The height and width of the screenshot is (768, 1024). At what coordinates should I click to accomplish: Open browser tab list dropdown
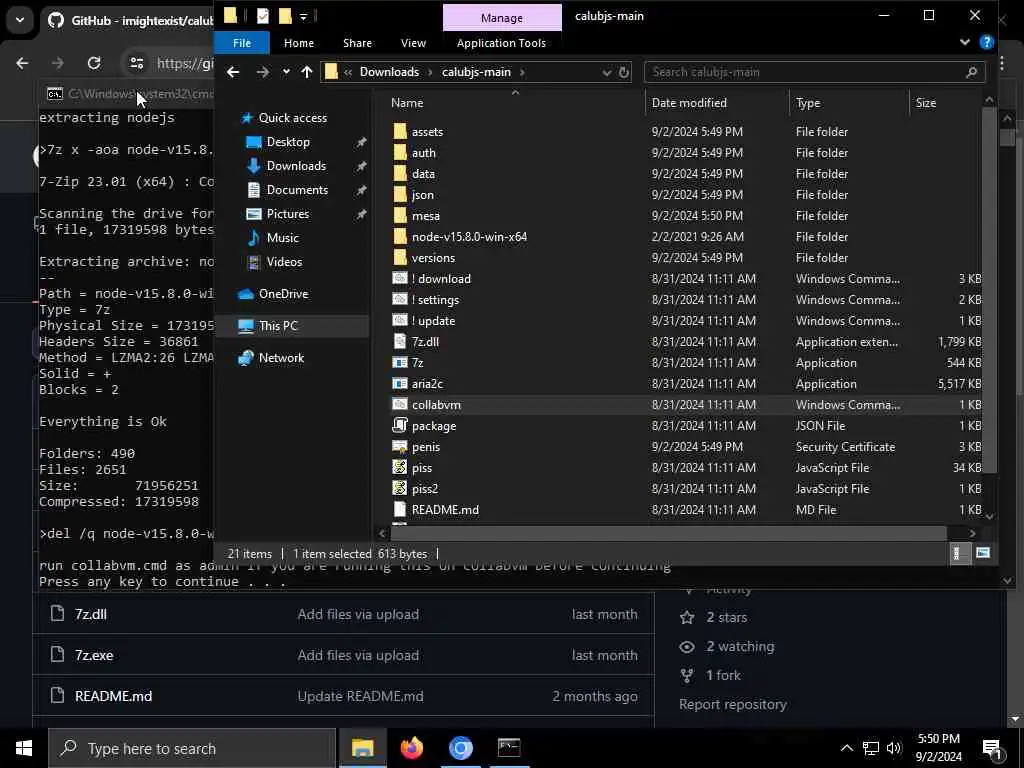coord(20,20)
